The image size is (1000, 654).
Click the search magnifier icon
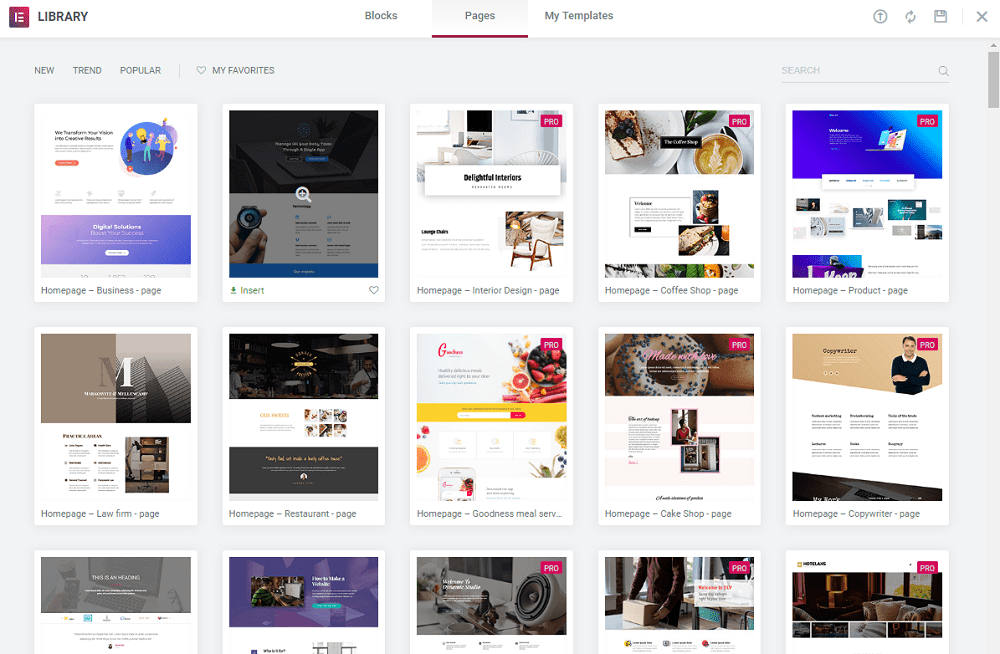tap(943, 71)
